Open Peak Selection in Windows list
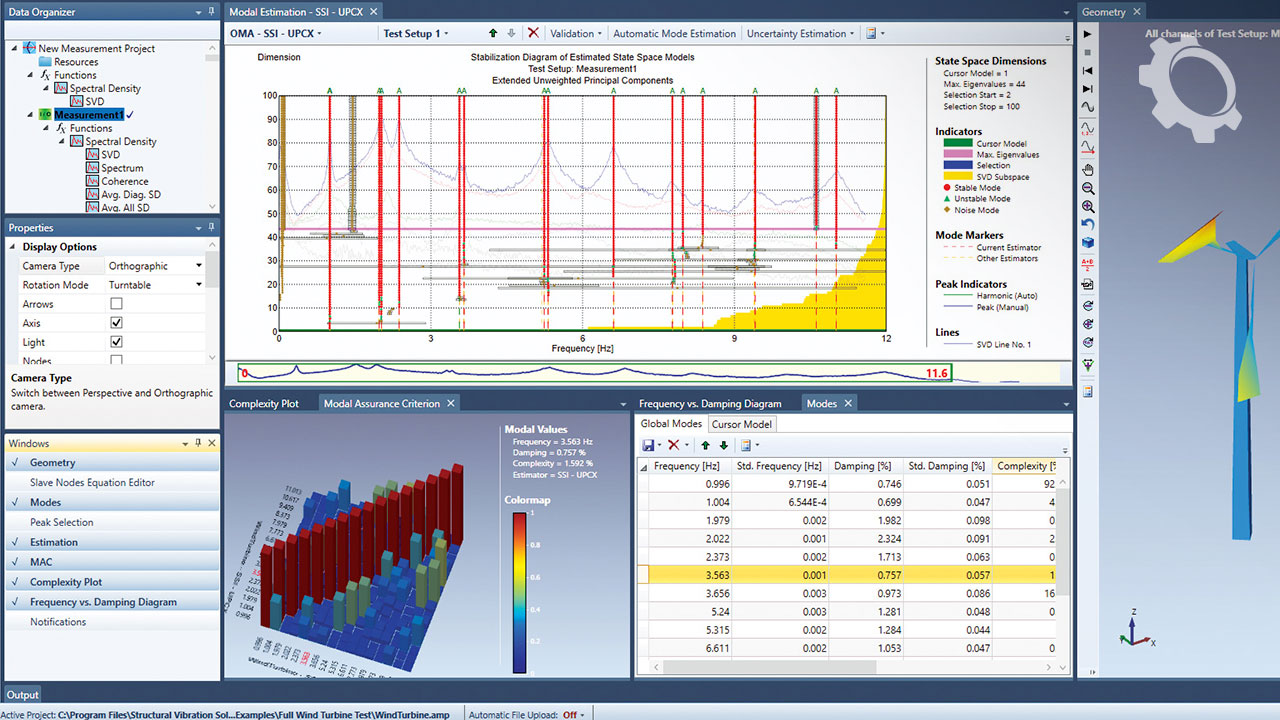Viewport: 1280px width, 720px height. [62, 522]
